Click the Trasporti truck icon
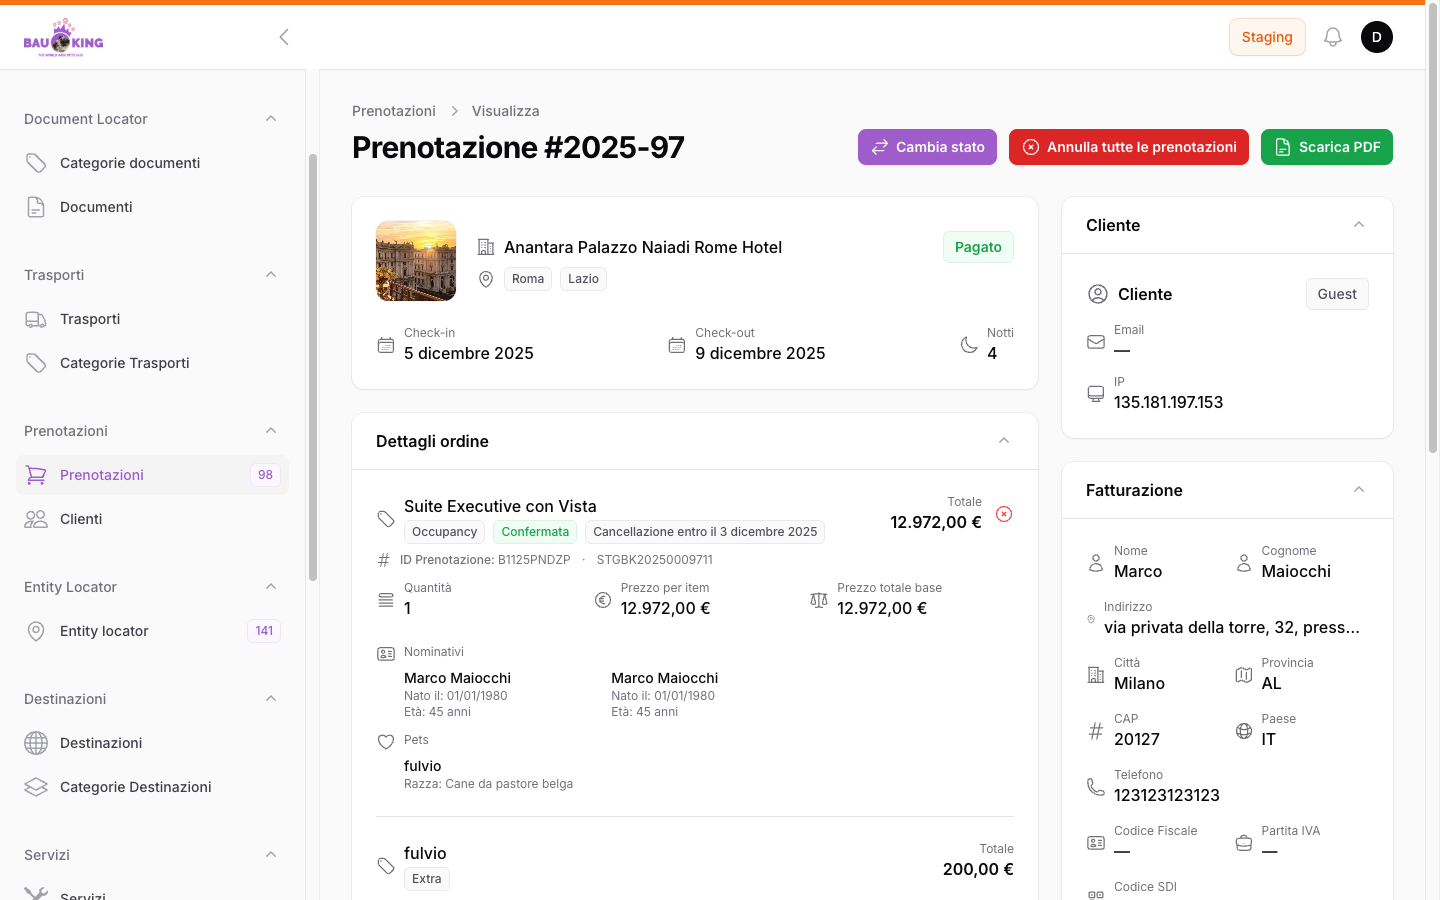The width and height of the screenshot is (1440, 900). tap(36, 319)
